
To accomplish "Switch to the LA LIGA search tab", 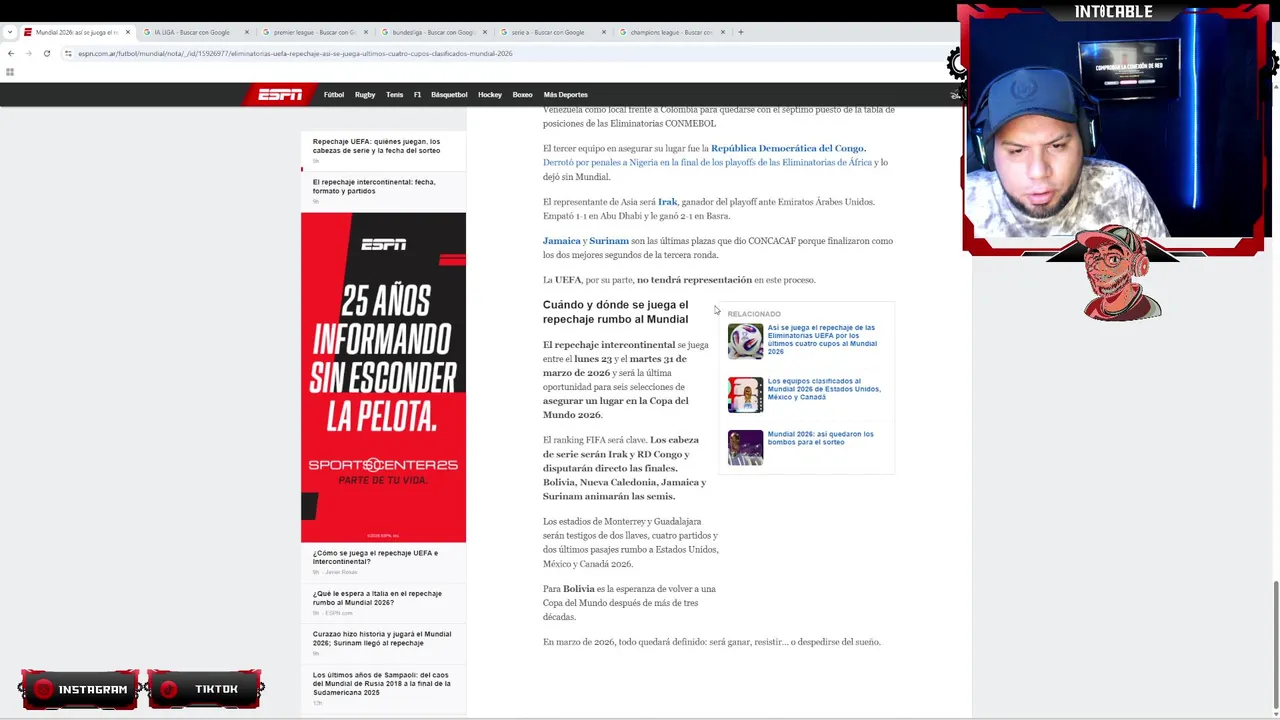I will [x=195, y=32].
